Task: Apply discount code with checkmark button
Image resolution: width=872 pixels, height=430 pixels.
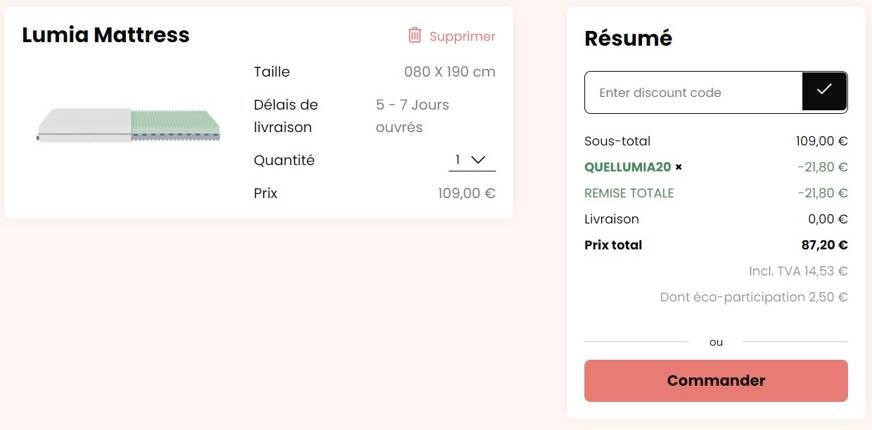Action: click(824, 92)
